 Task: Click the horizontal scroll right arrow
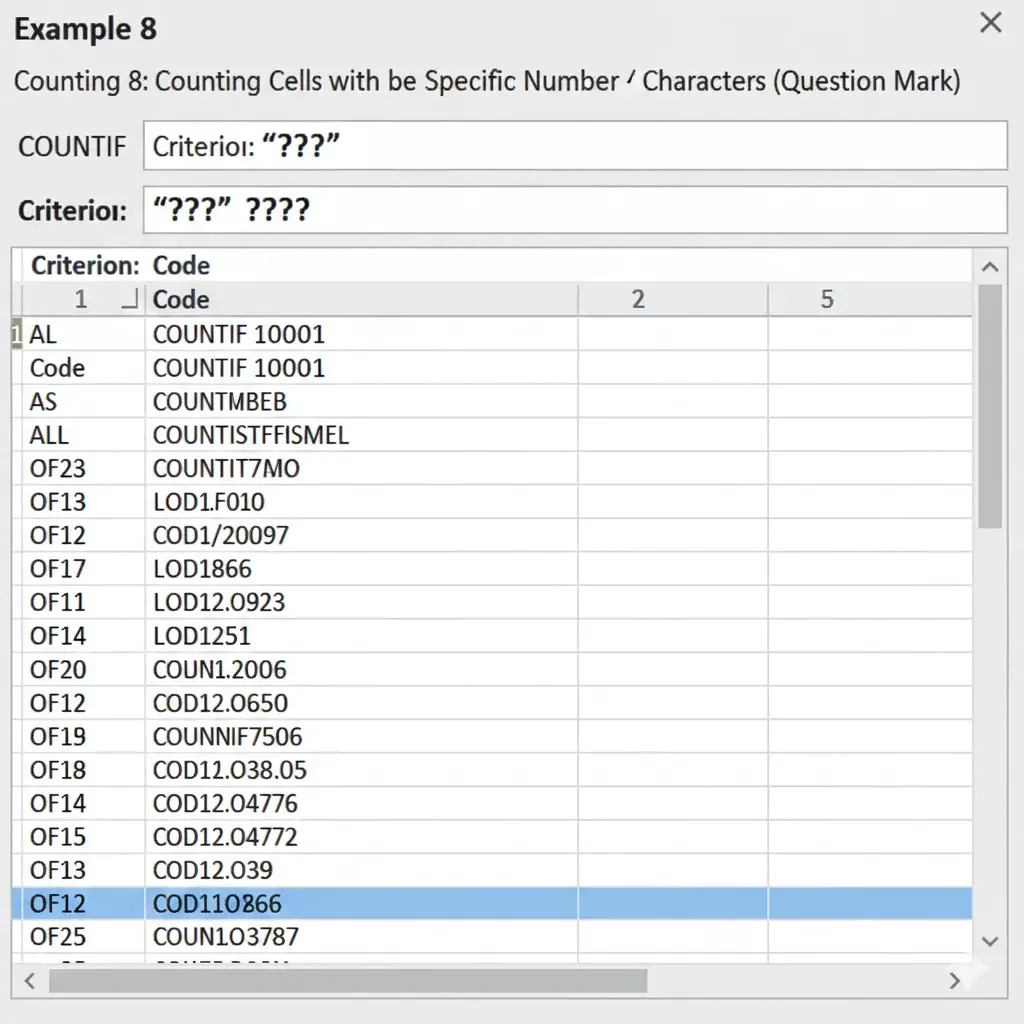coord(956,980)
